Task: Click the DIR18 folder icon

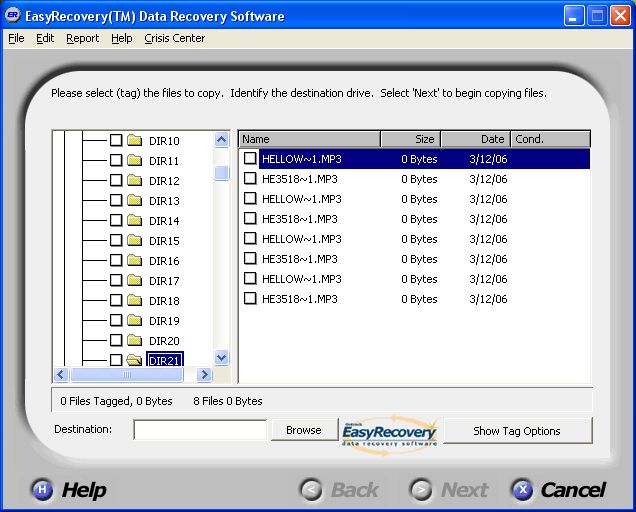Action: [x=134, y=300]
